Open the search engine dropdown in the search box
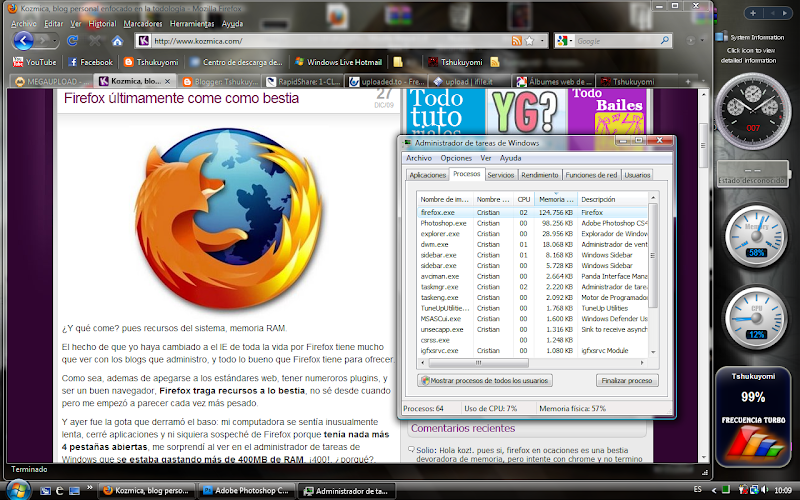The height and width of the screenshot is (500, 800). 566,41
